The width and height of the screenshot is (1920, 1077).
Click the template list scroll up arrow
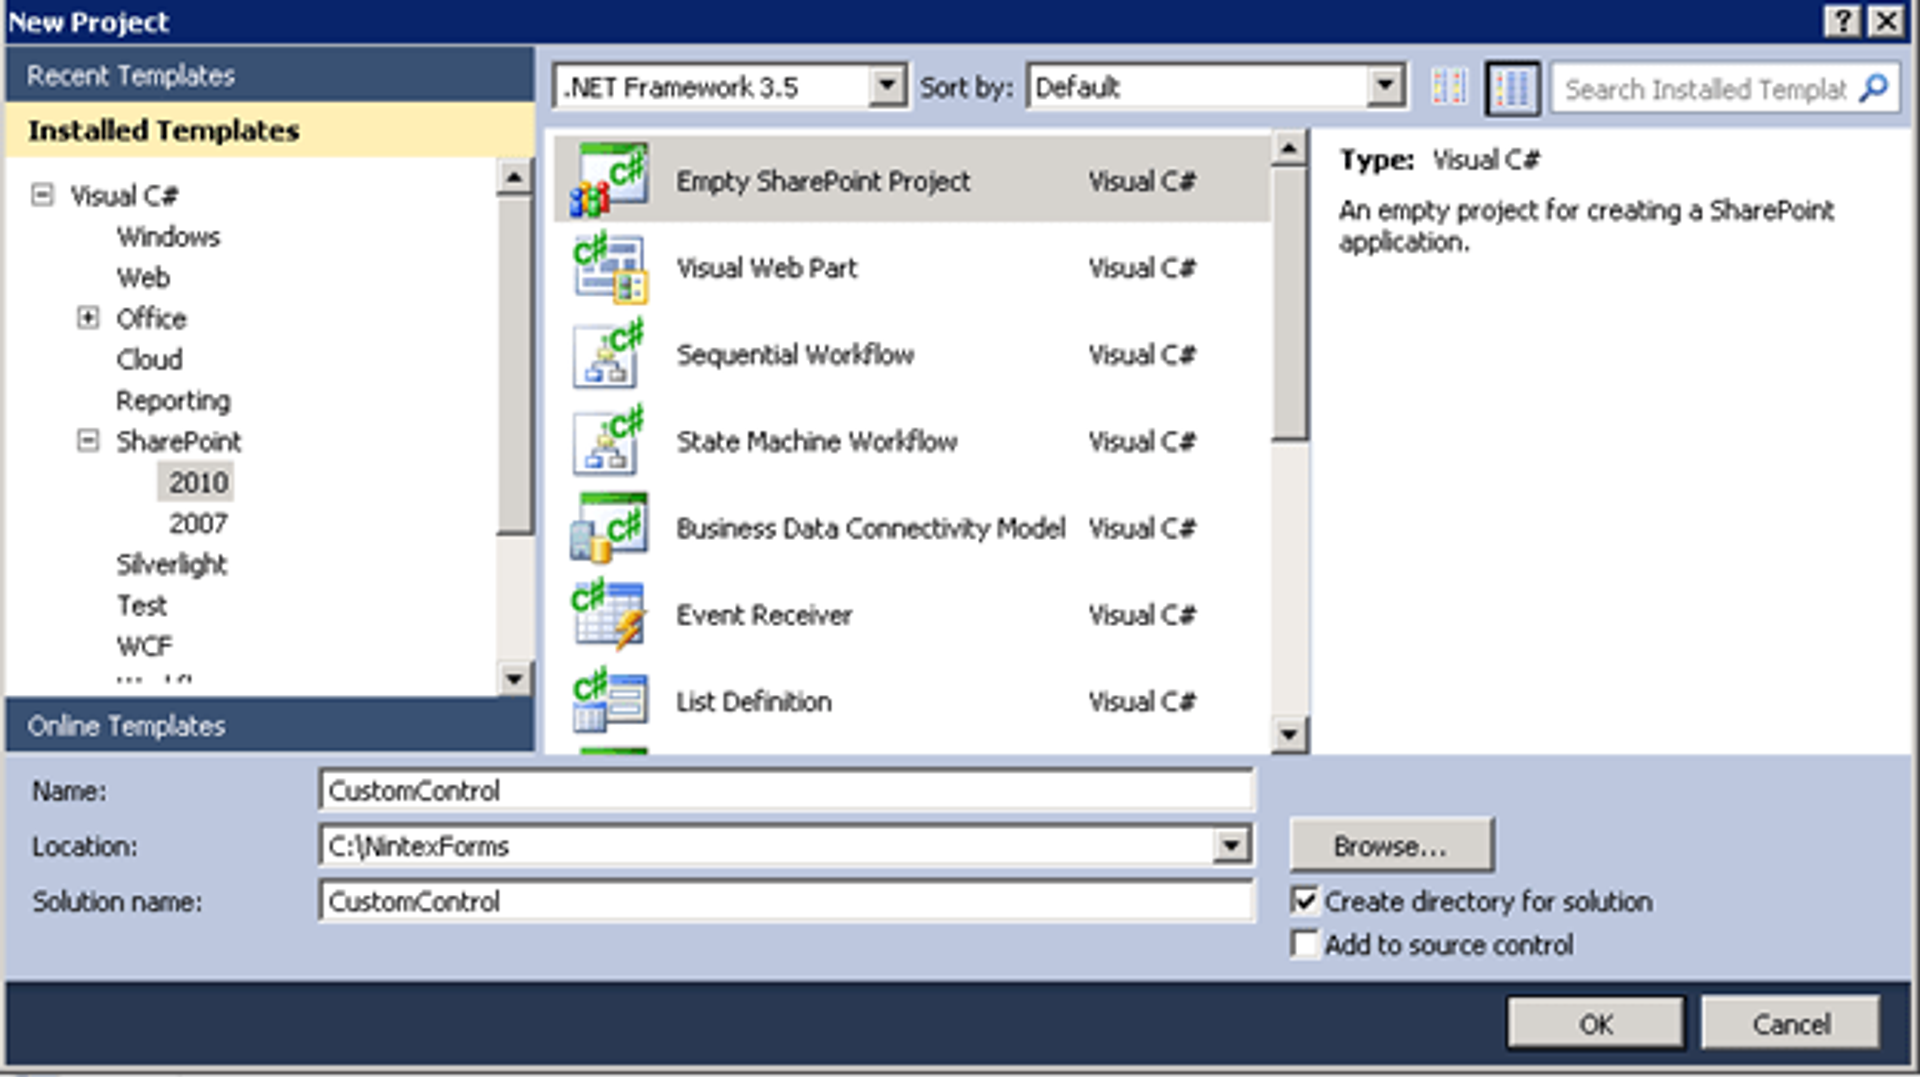1289,149
